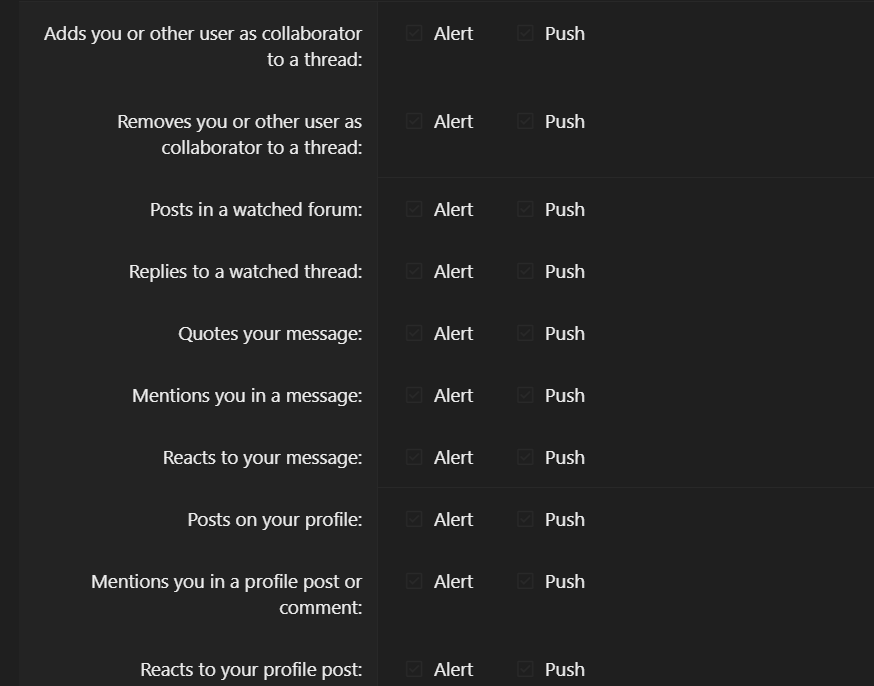The image size is (874, 686).
Task: Toggle Push for removes collaborator from thread
Action: coord(526,122)
